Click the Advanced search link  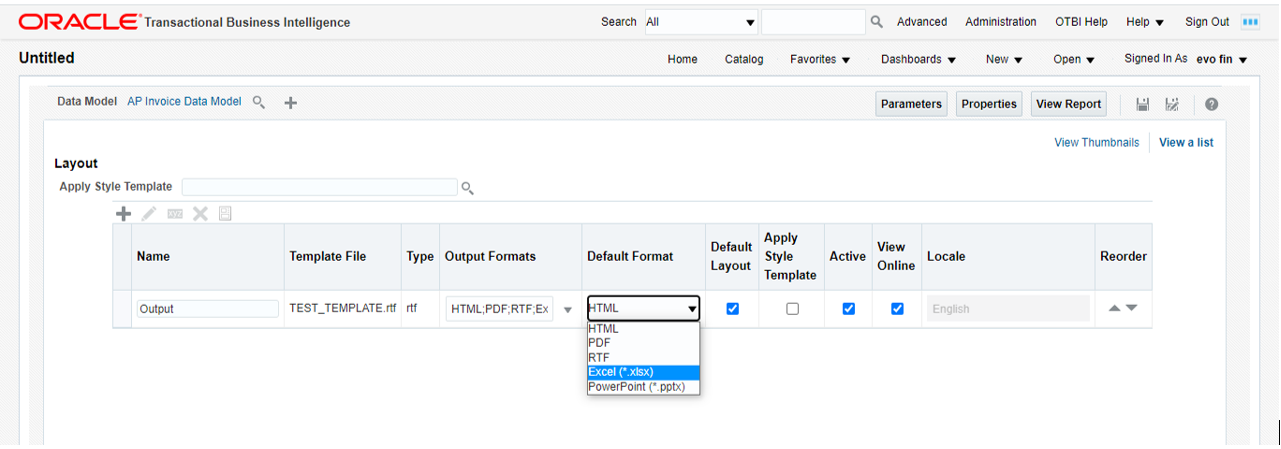922,22
